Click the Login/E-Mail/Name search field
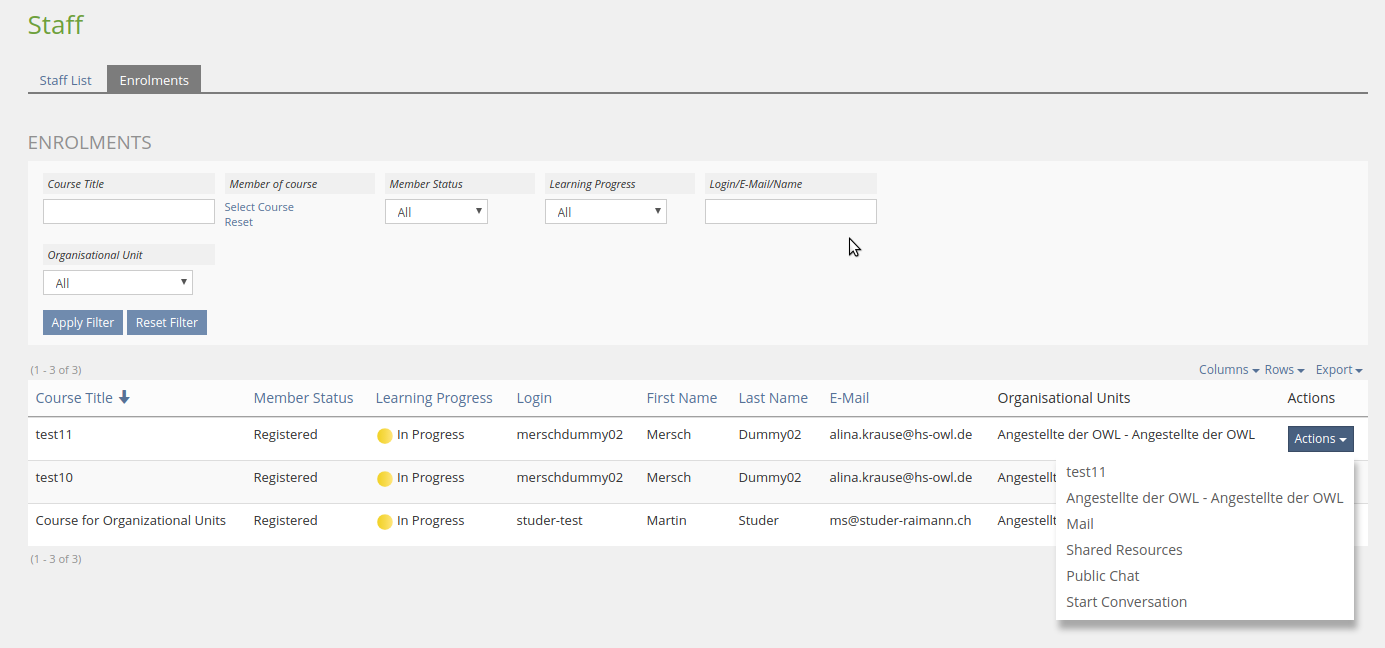The image size is (1385, 648). (790, 211)
